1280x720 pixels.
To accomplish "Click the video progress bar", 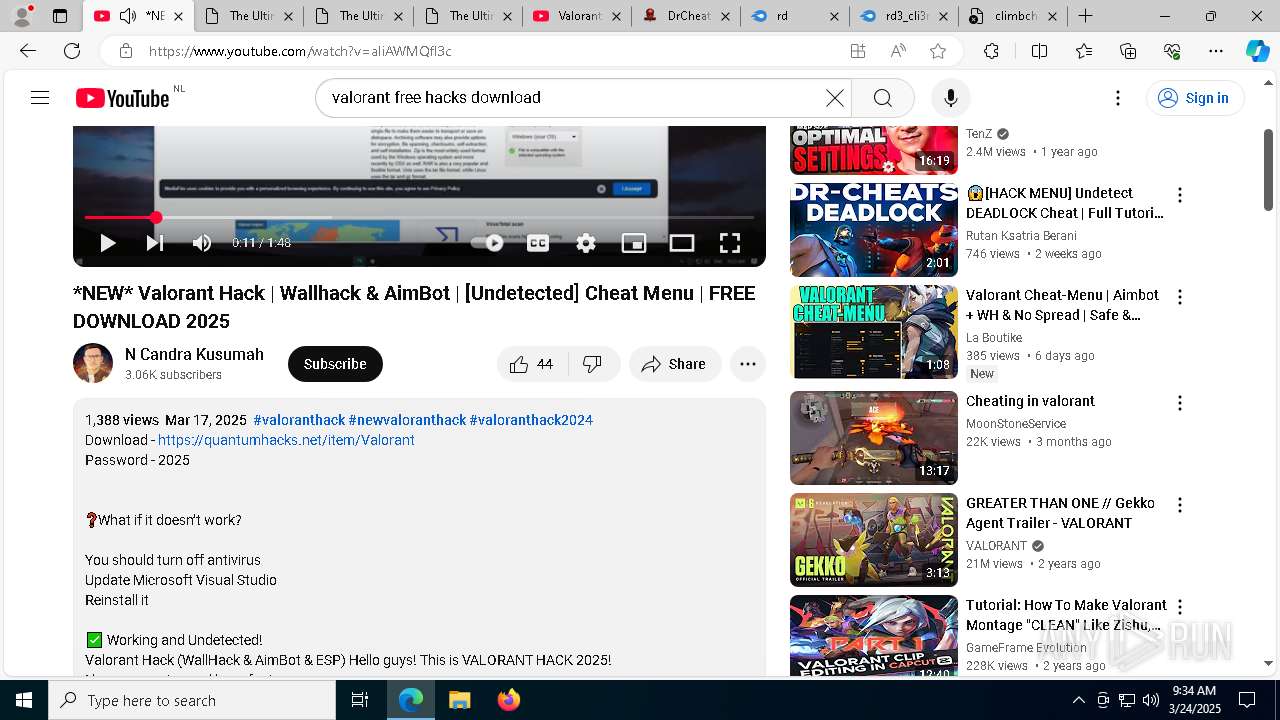I will (419, 217).
